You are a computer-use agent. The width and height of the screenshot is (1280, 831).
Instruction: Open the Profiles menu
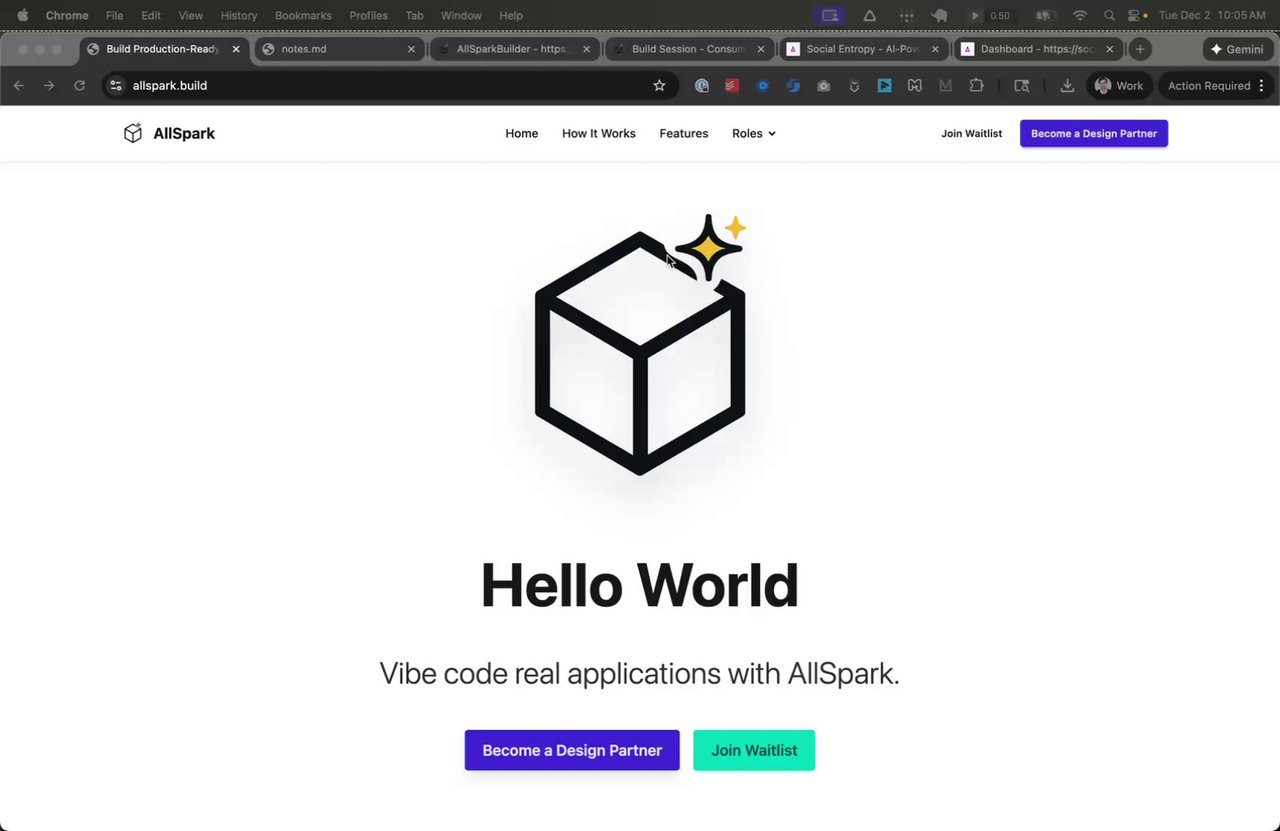(369, 15)
